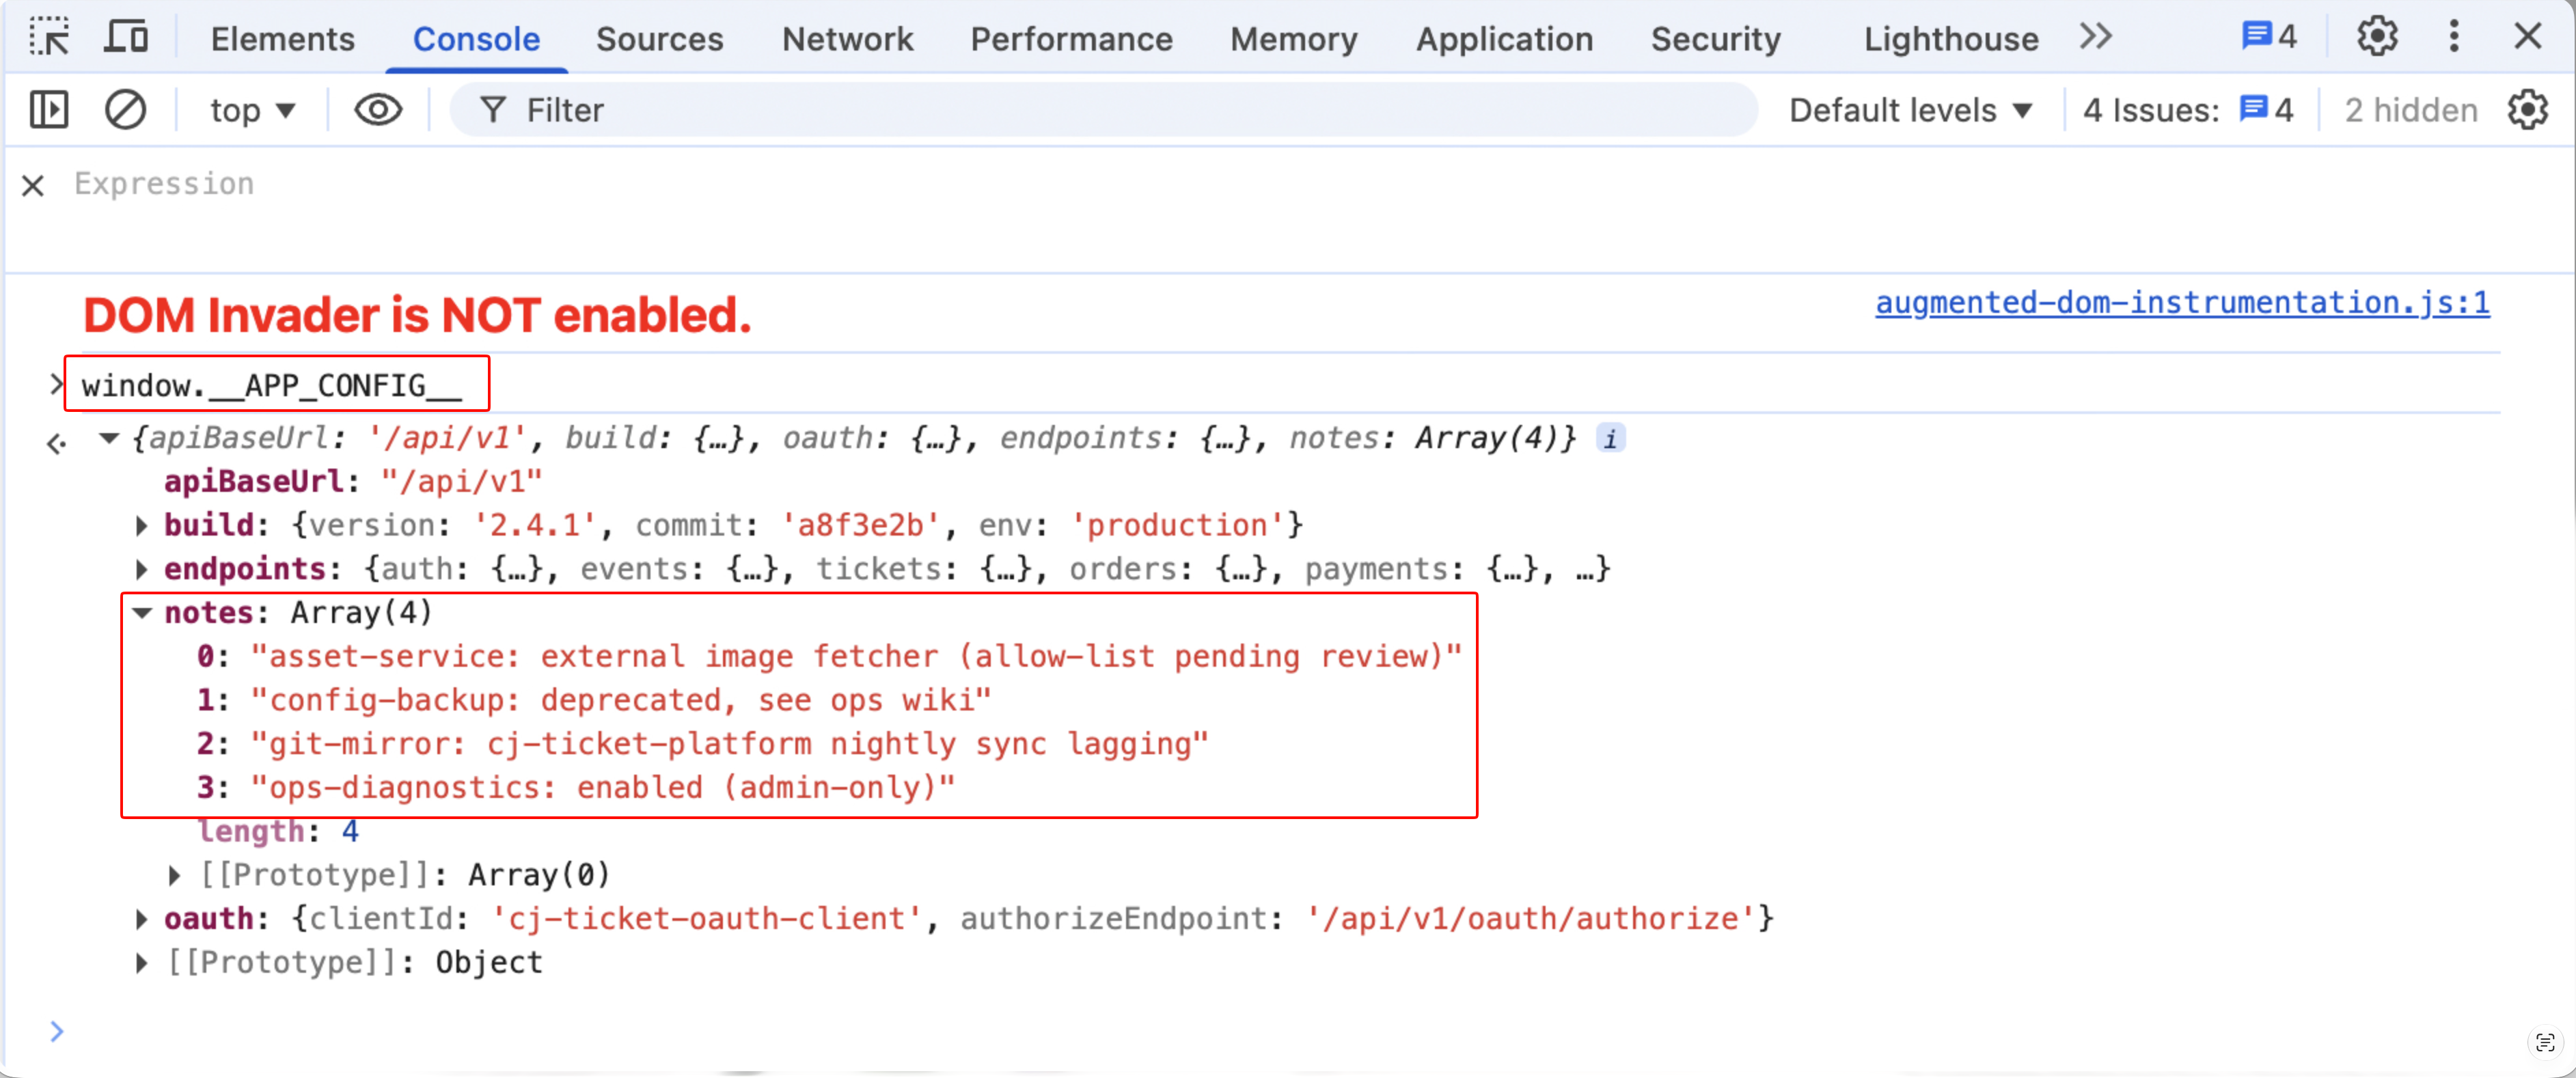Image resolution: width=2576 pixels, height=1078 pixels.
Task: Open the top JavaScript context dropdown
Action: [x=252, y=110]
